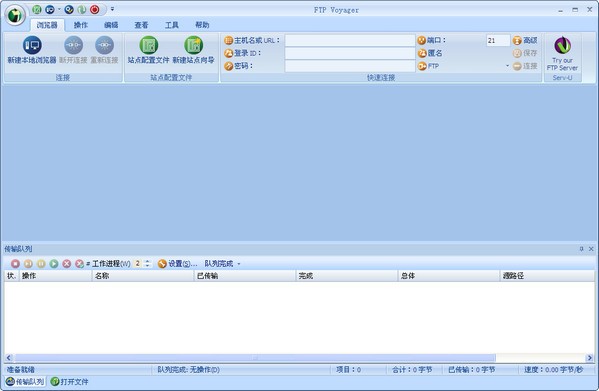
Task: Click the skip queue item icon
Action: tap(28, 263)
